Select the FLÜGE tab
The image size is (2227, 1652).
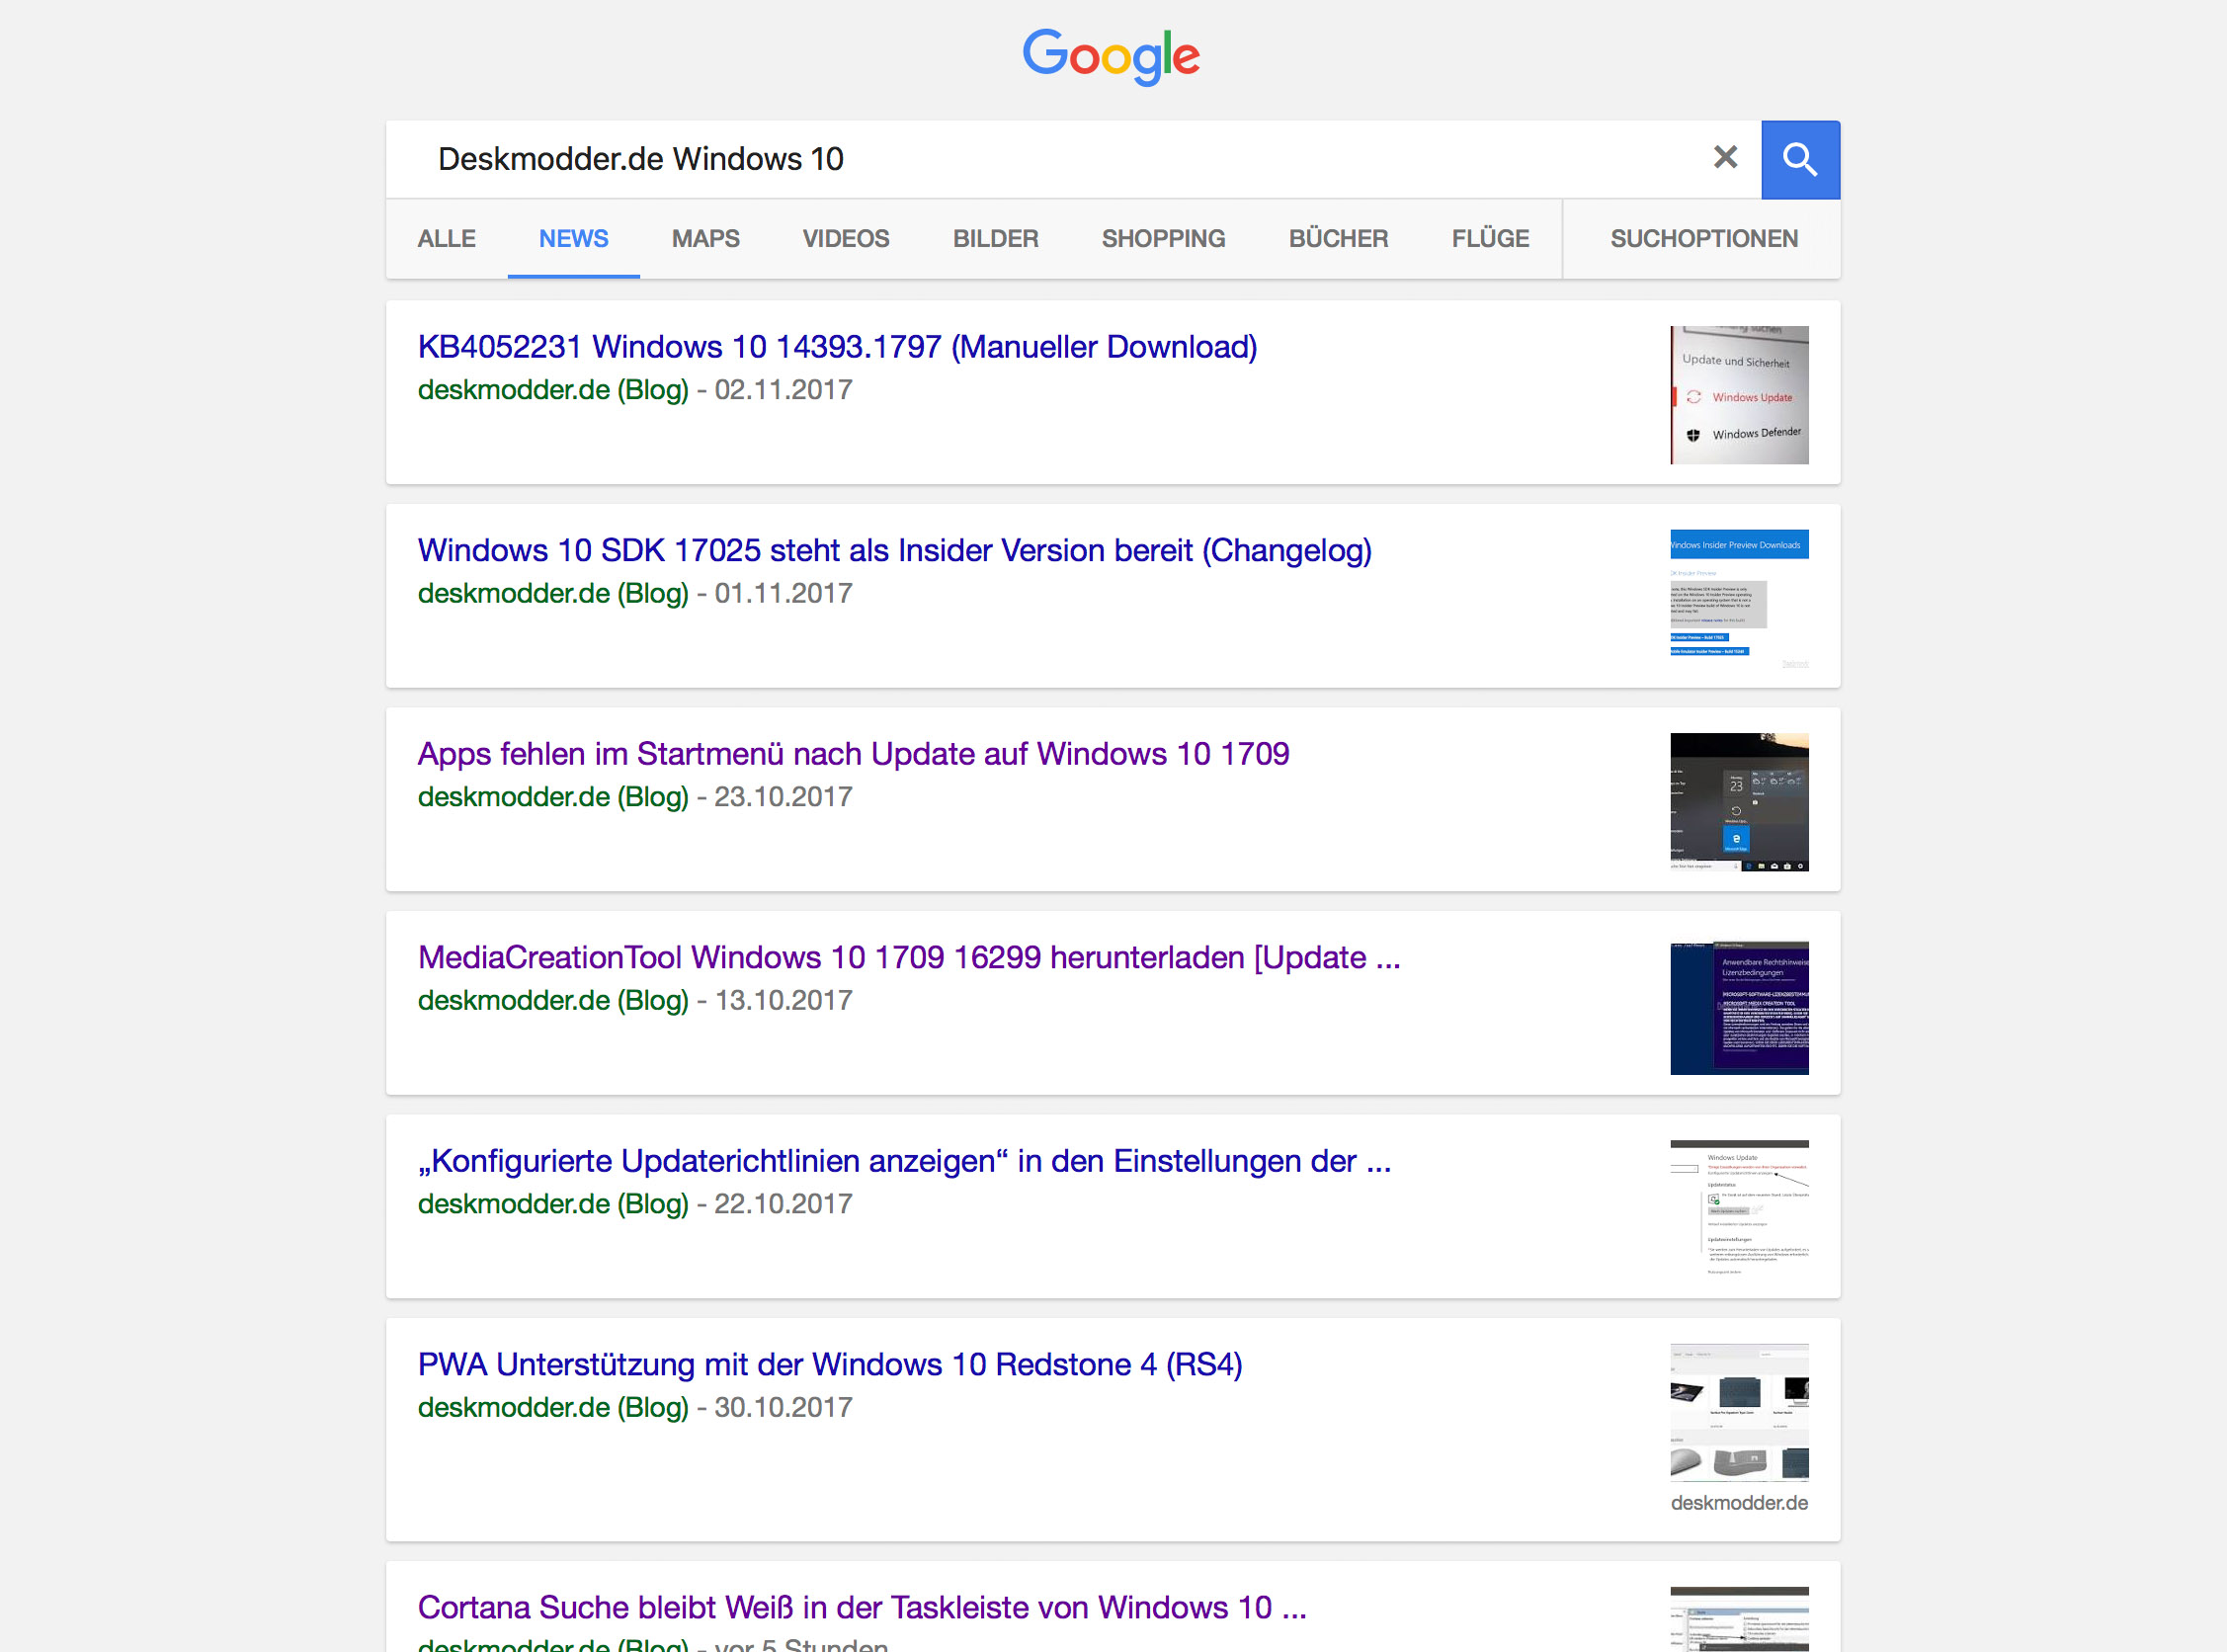click(1490, 239)
